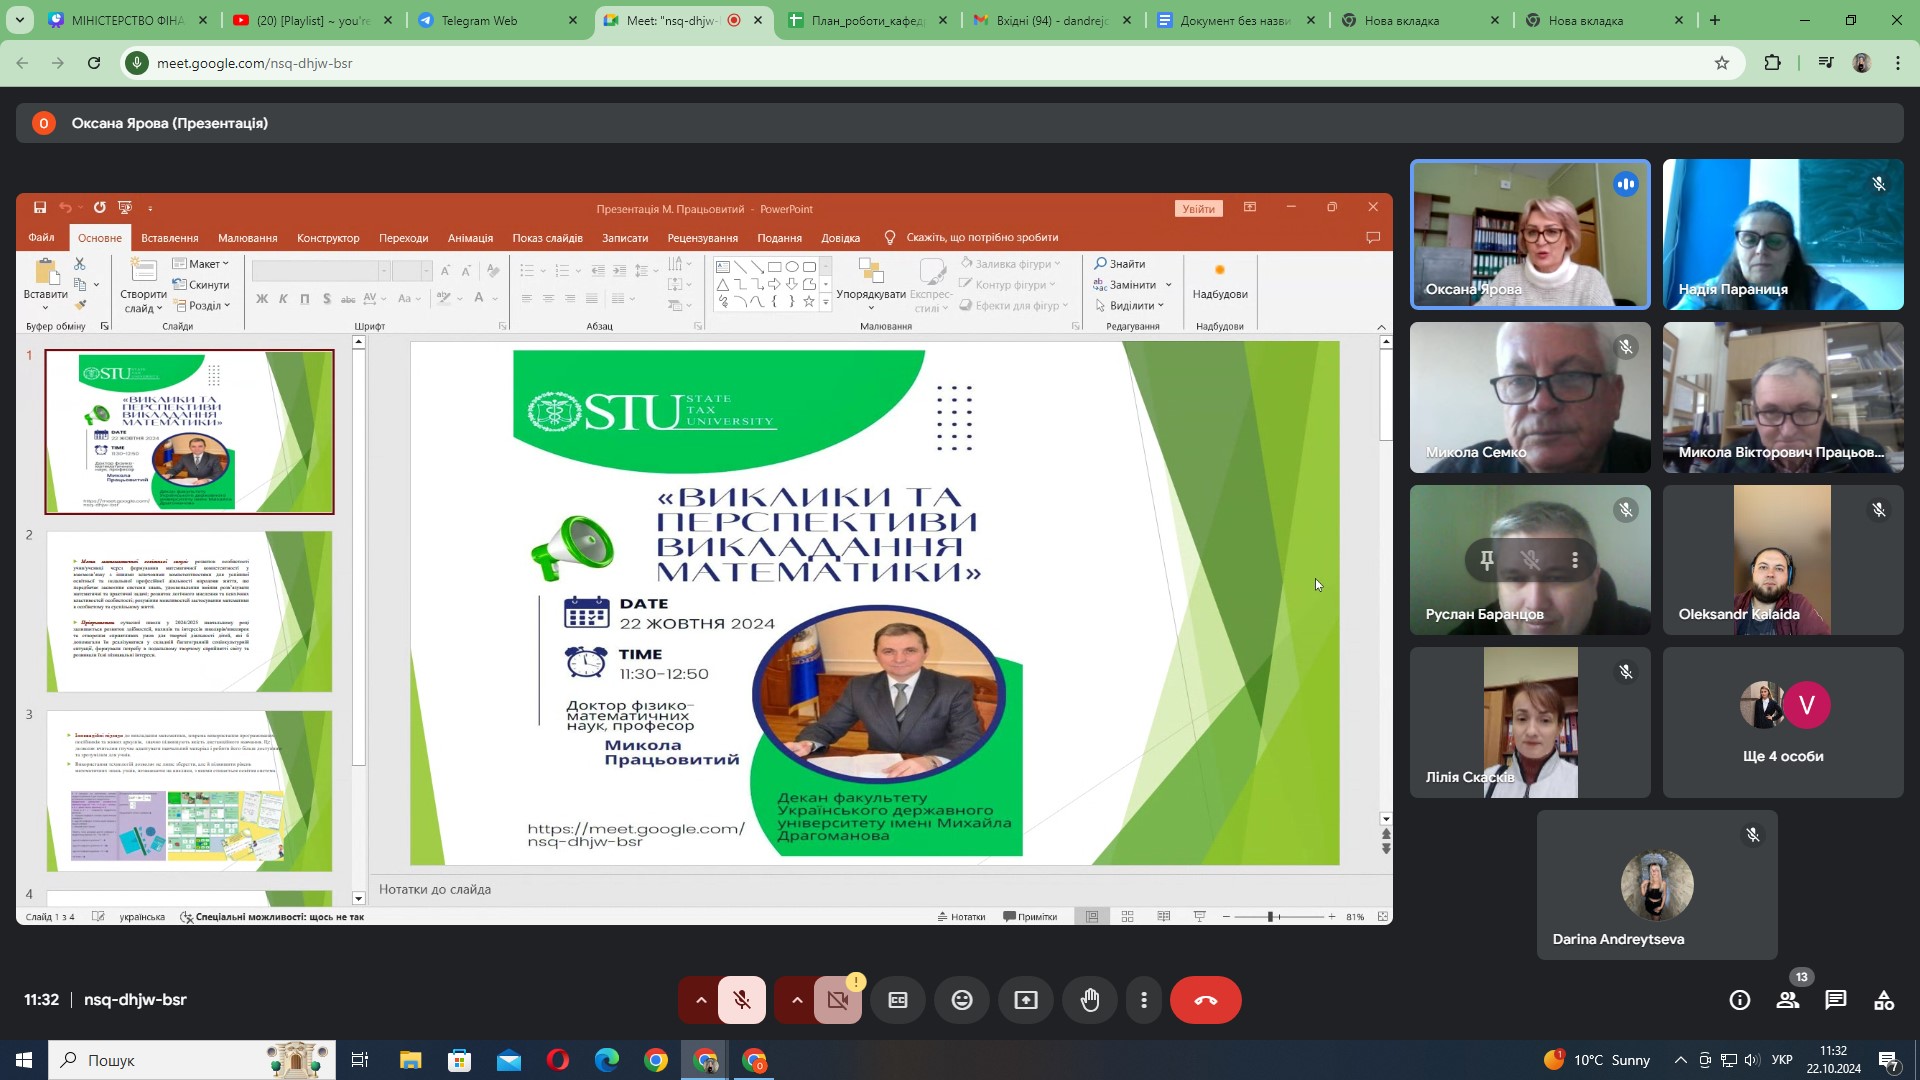Open Chrome three-dot menu
Viewport: 1920px width, 1080px height.
coord(1898,63)
